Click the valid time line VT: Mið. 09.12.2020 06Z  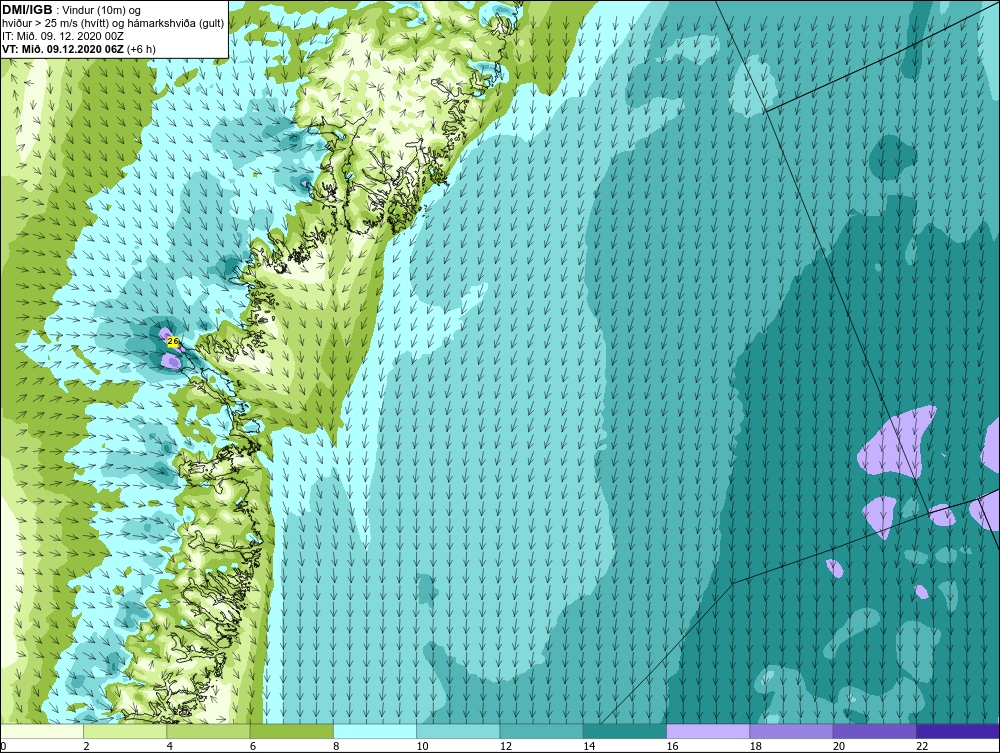pos(64,49)
